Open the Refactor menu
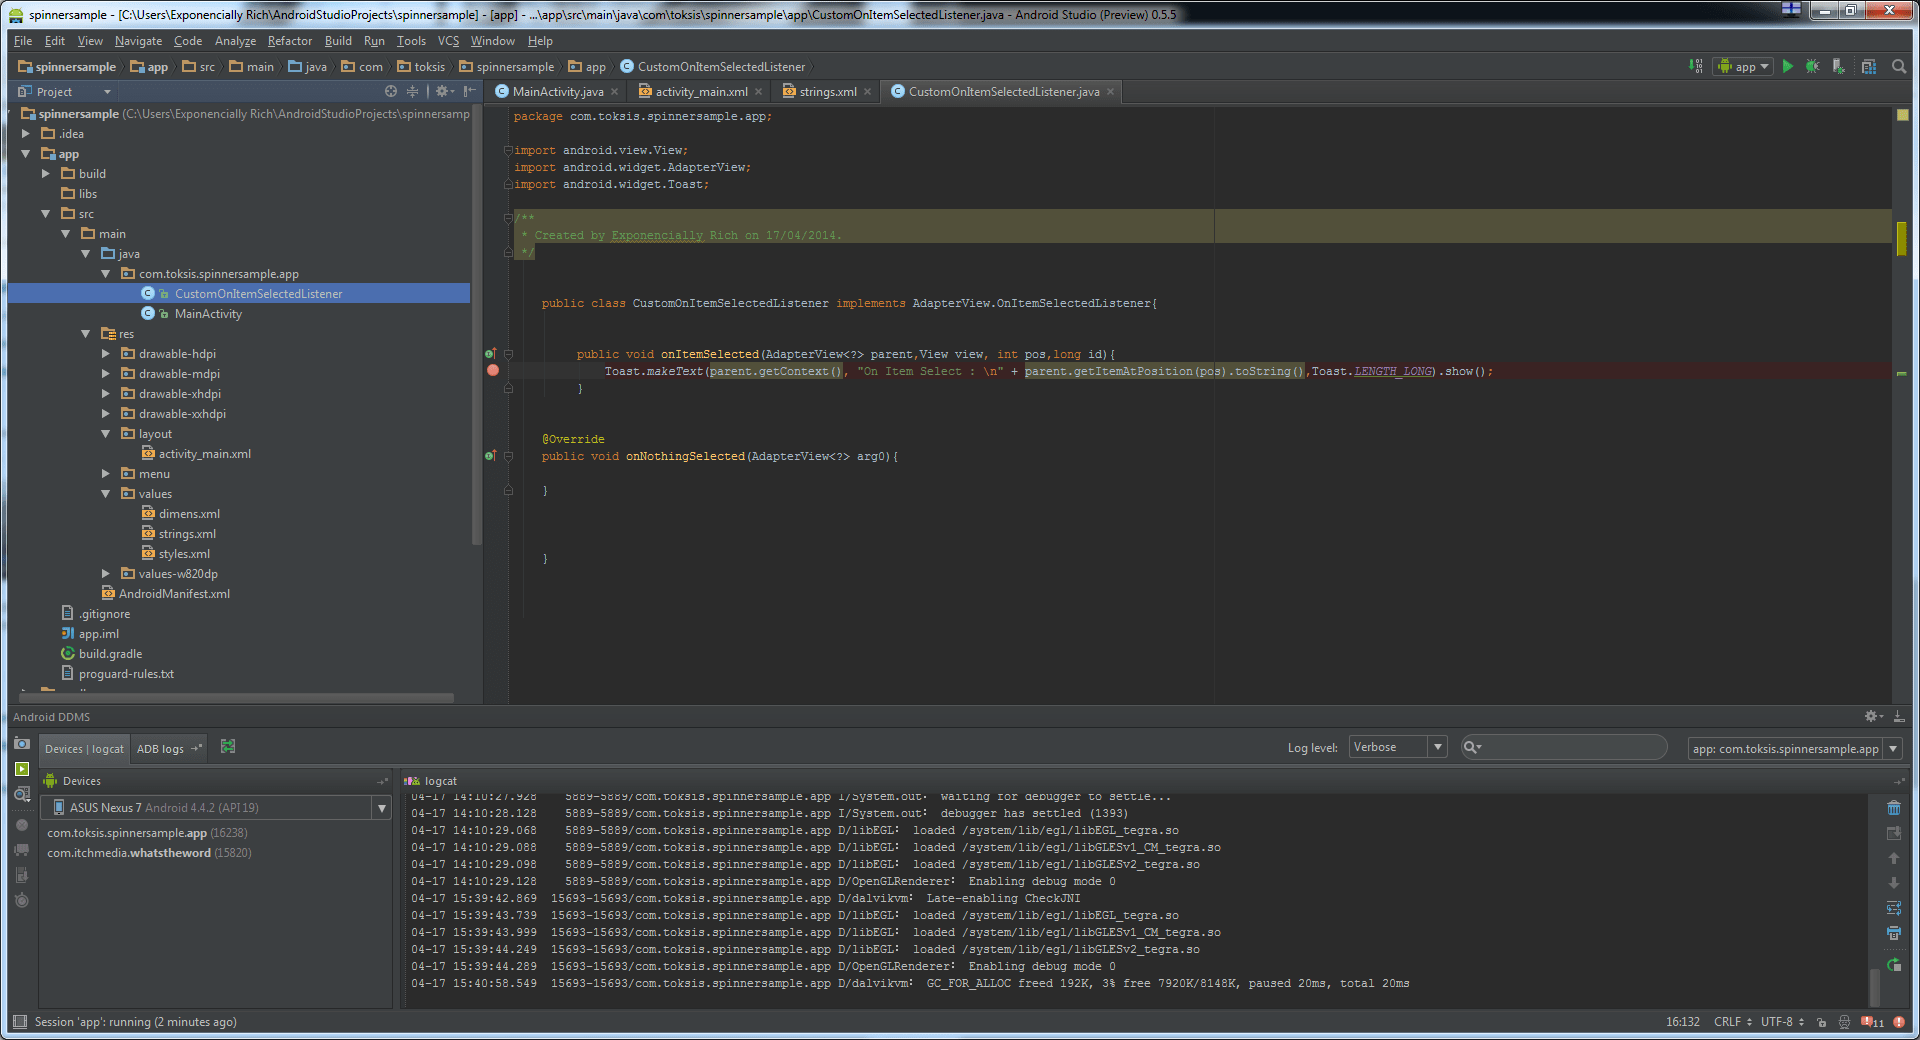 [289, 41]
